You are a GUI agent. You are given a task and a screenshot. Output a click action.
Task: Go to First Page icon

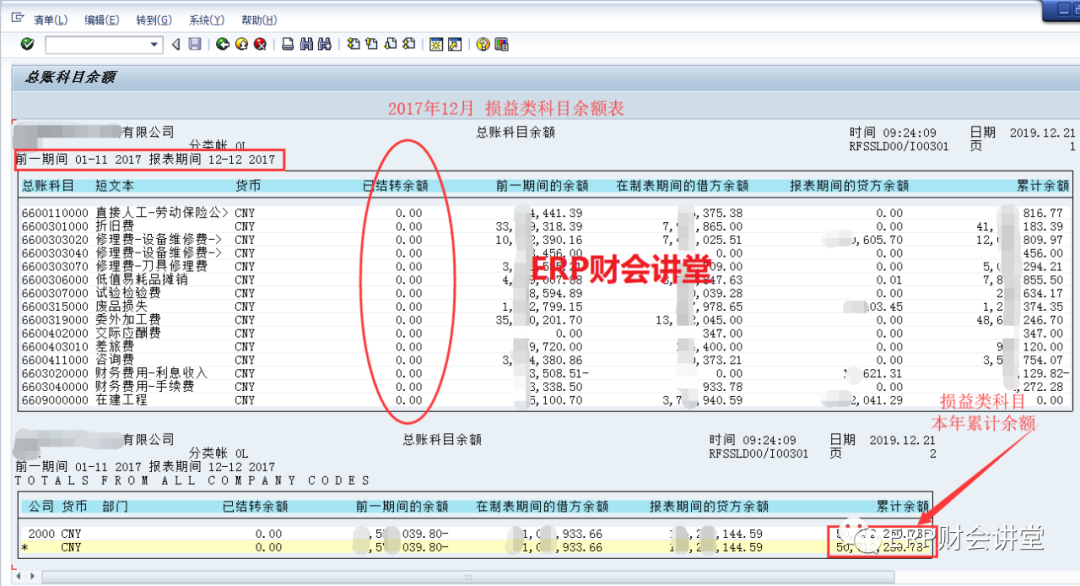pos(353,44)
